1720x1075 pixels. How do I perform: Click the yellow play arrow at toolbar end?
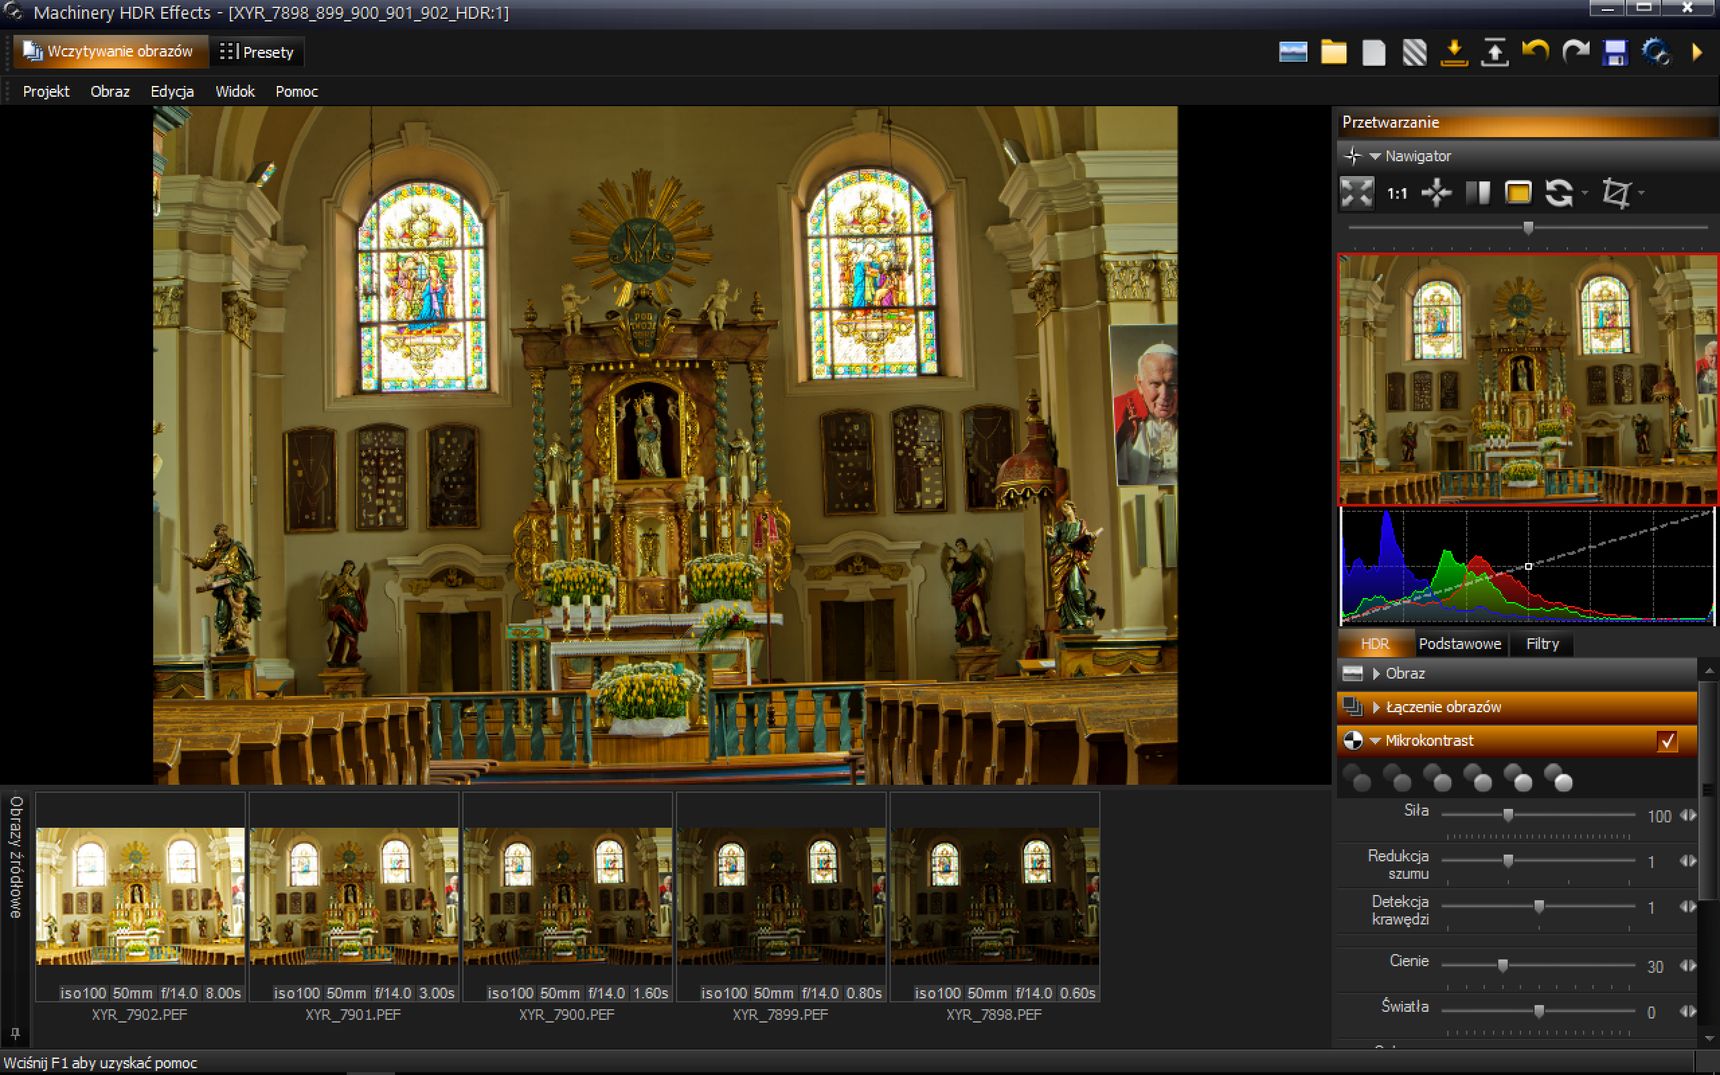(1697, 52)
